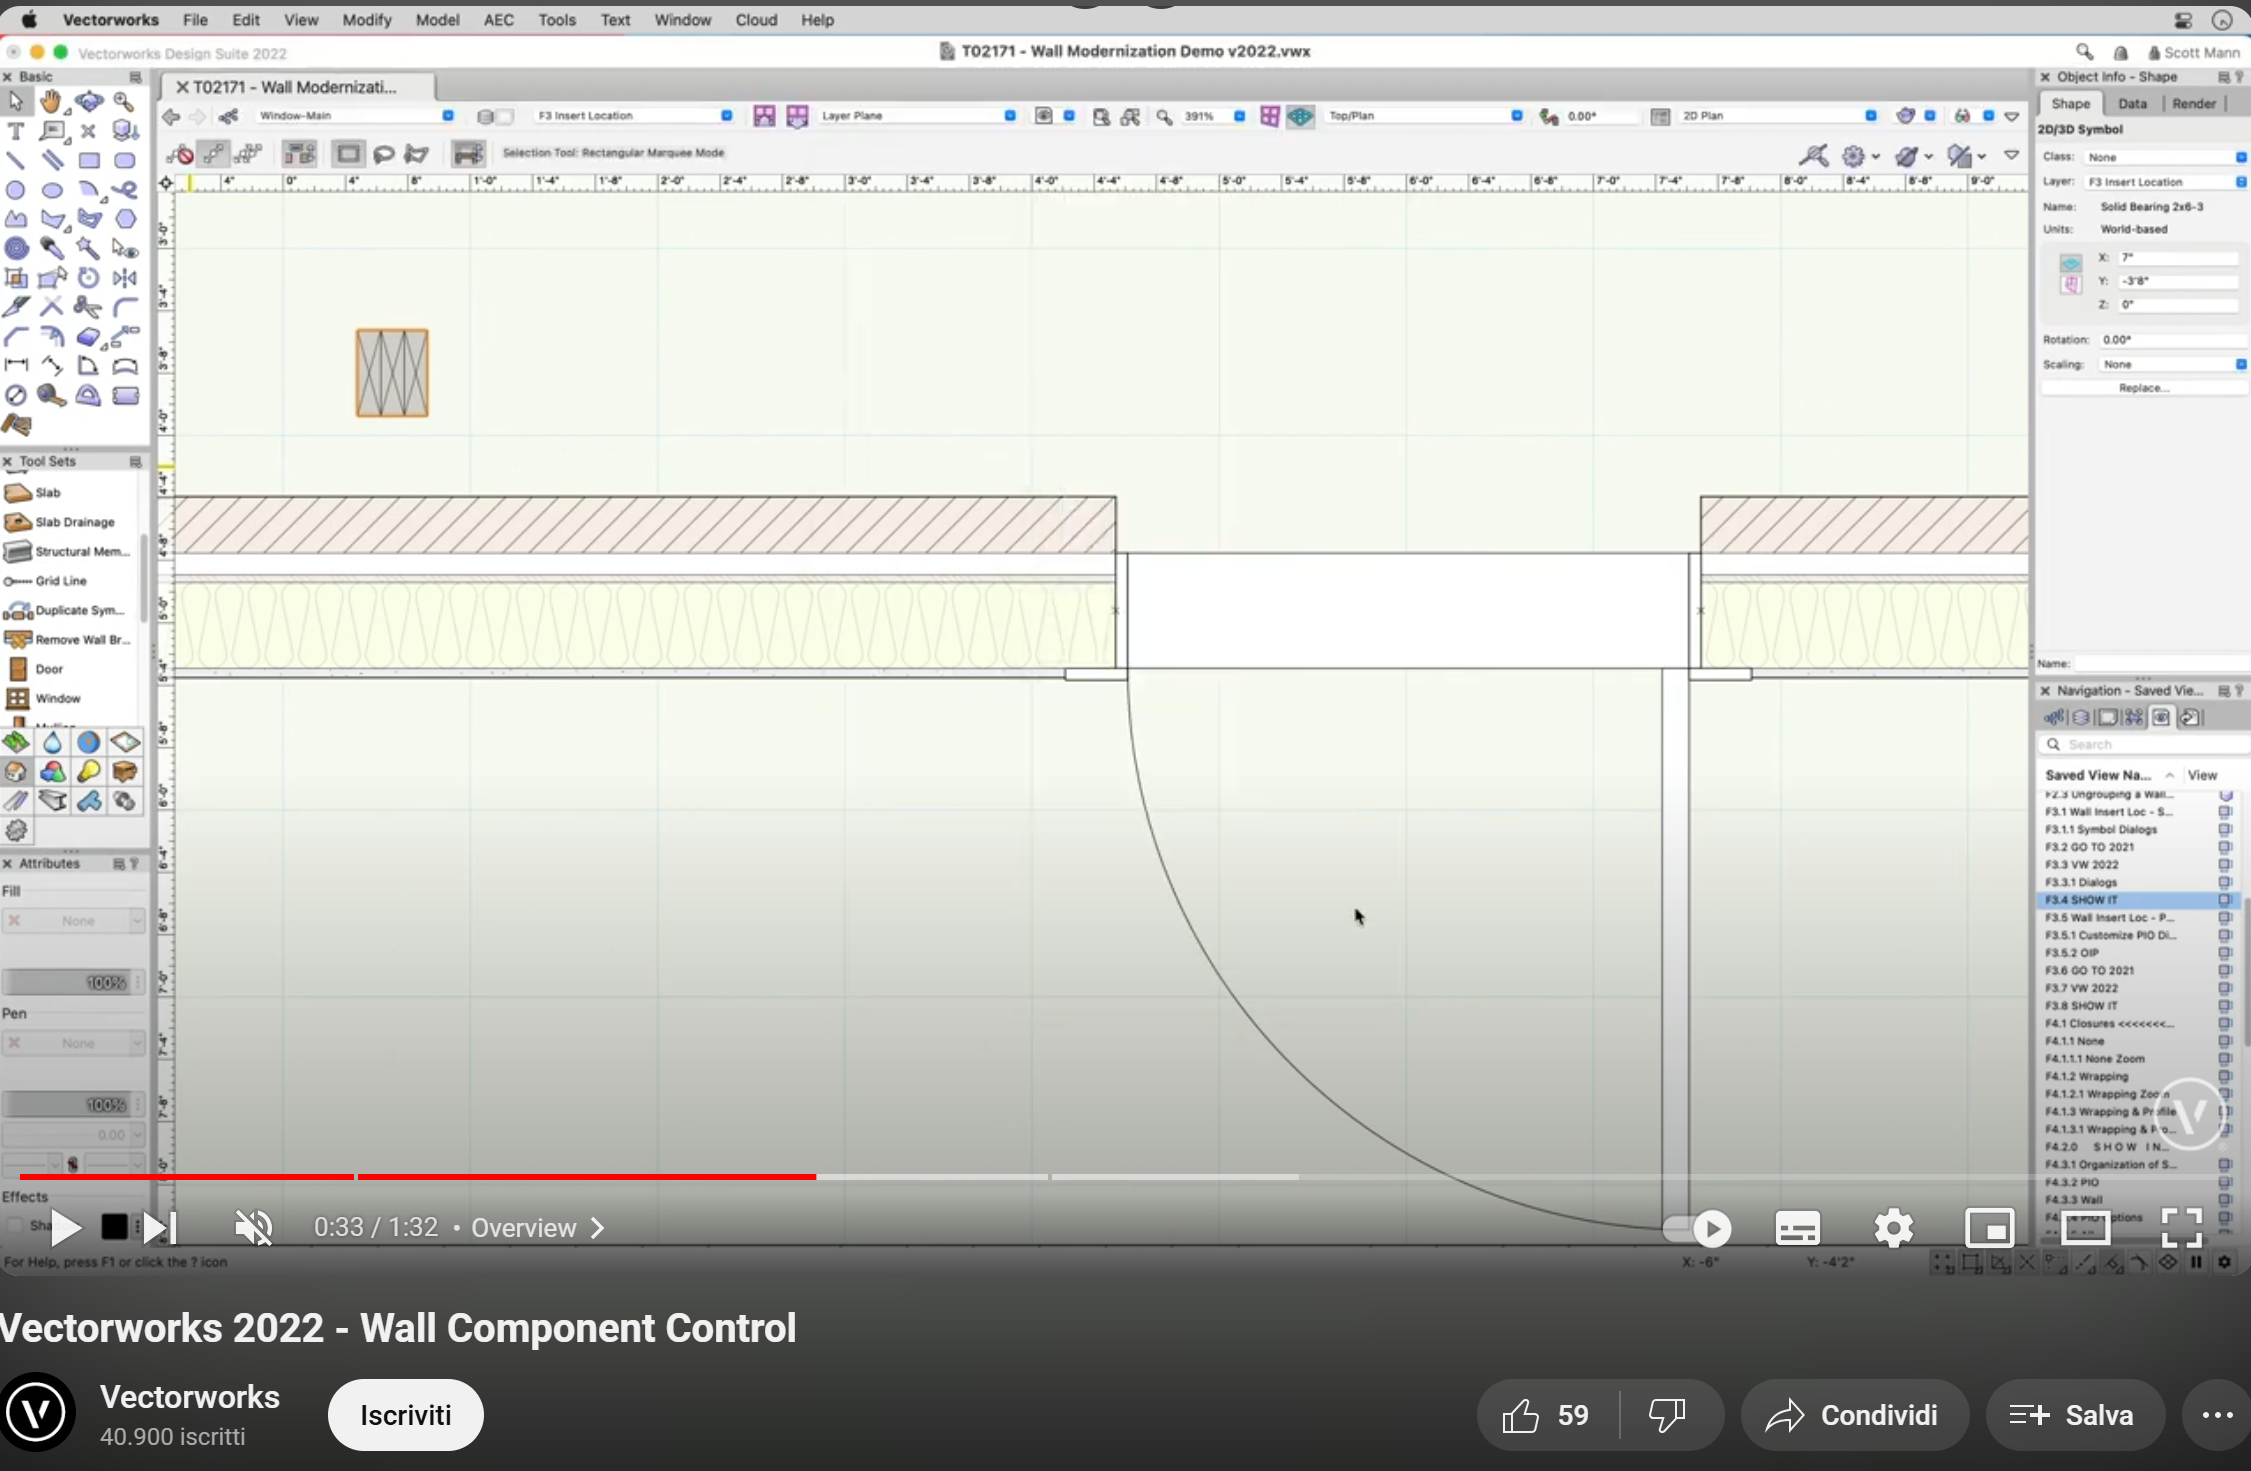Enable the Rectangular Marquee selection mode
This screenshot has height=1471, width=2251.
click(x=348, y=153)
